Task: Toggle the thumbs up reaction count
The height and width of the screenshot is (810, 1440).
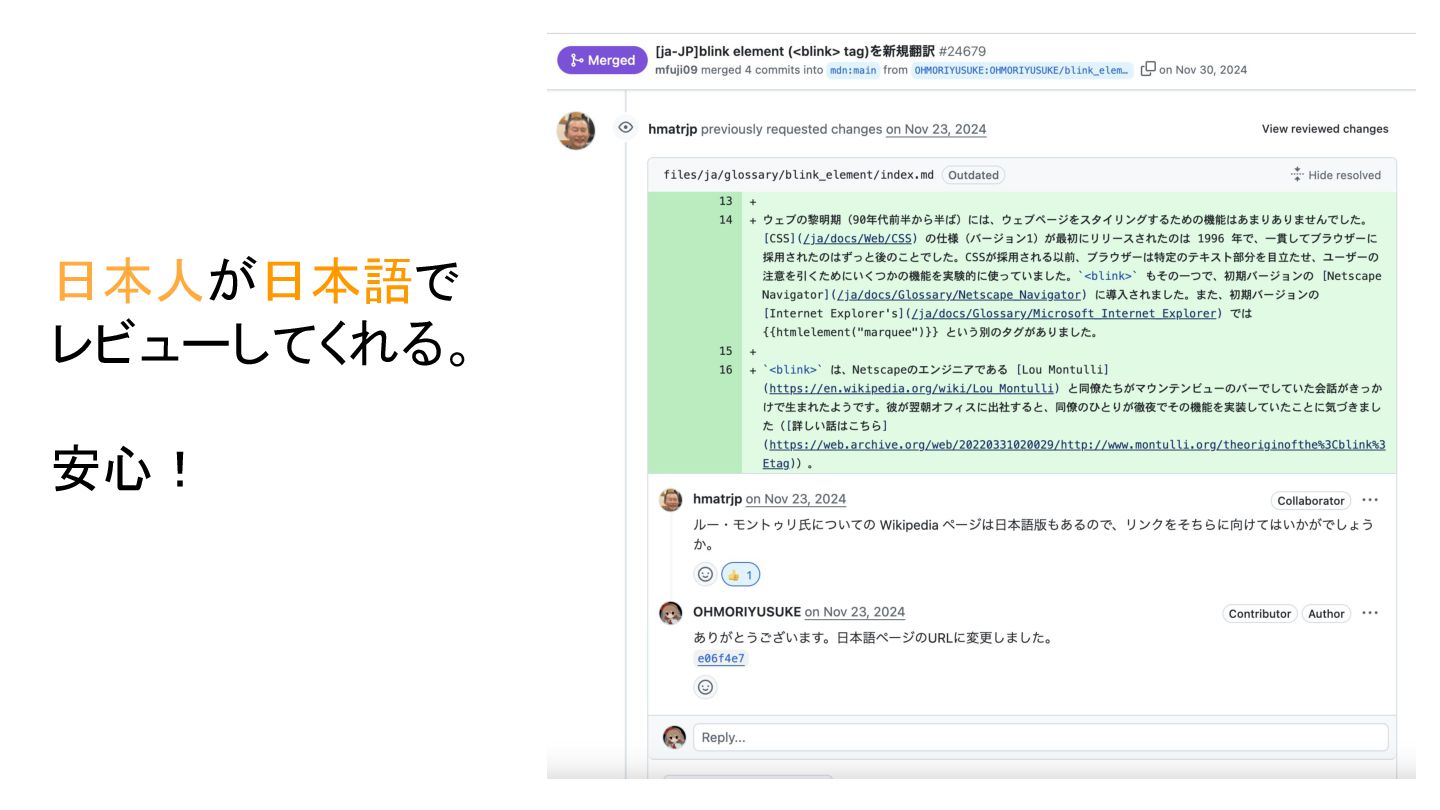Action: pyautogui.click(x=741, y=575)
